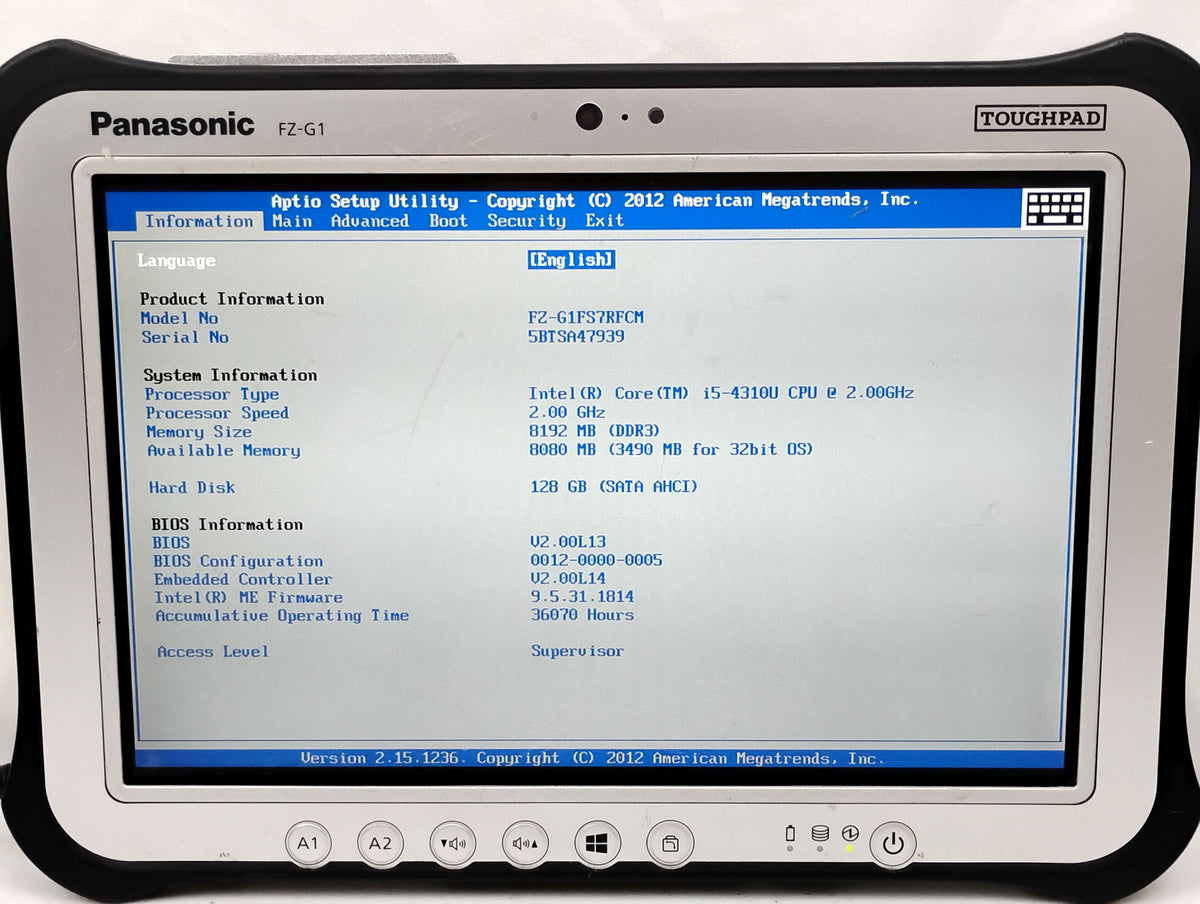Click the Processor Speed 2.00 GHz value
Image resolution: width=1200 pixels, height=904 pixels.
pyautogui.click(x=567, y=412)
